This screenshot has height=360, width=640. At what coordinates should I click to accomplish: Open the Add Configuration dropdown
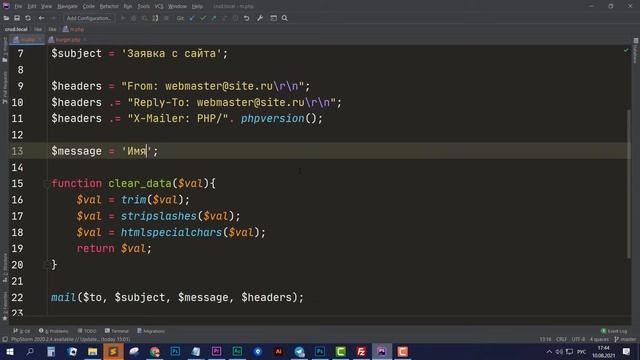89,18
